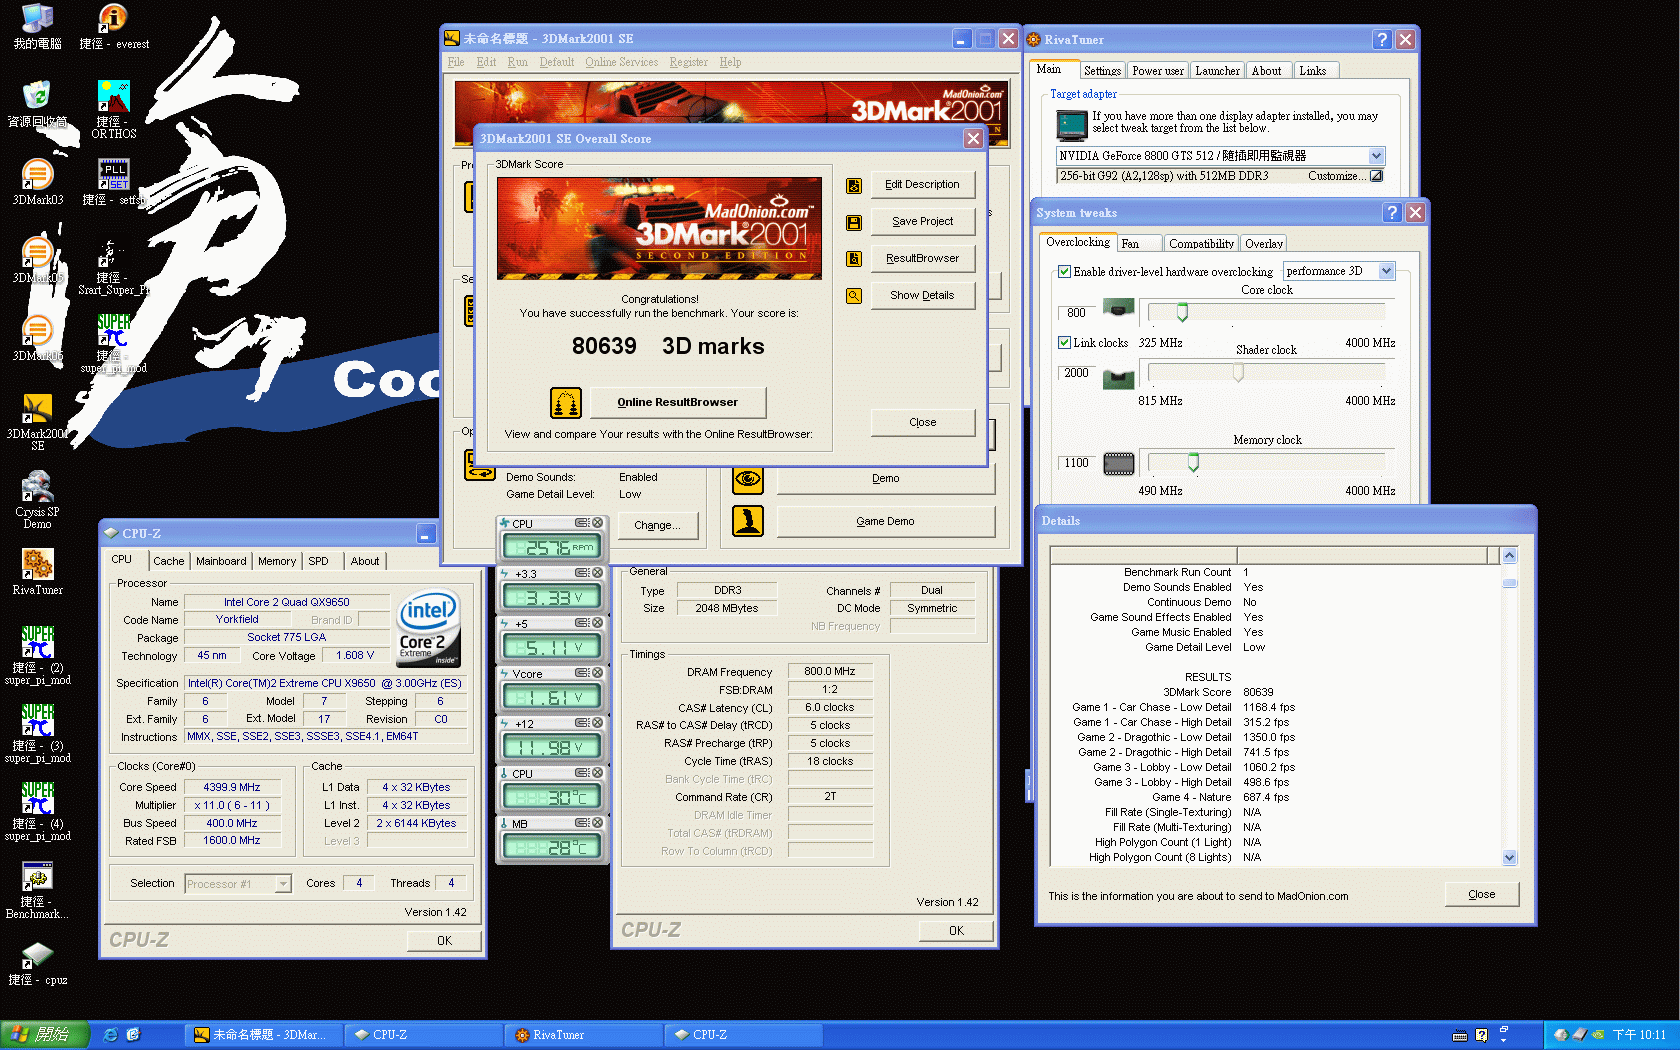The image size is (1680, 1050).
Task: Click the memory clock chip icon
Action: (x=1118, y=464)
